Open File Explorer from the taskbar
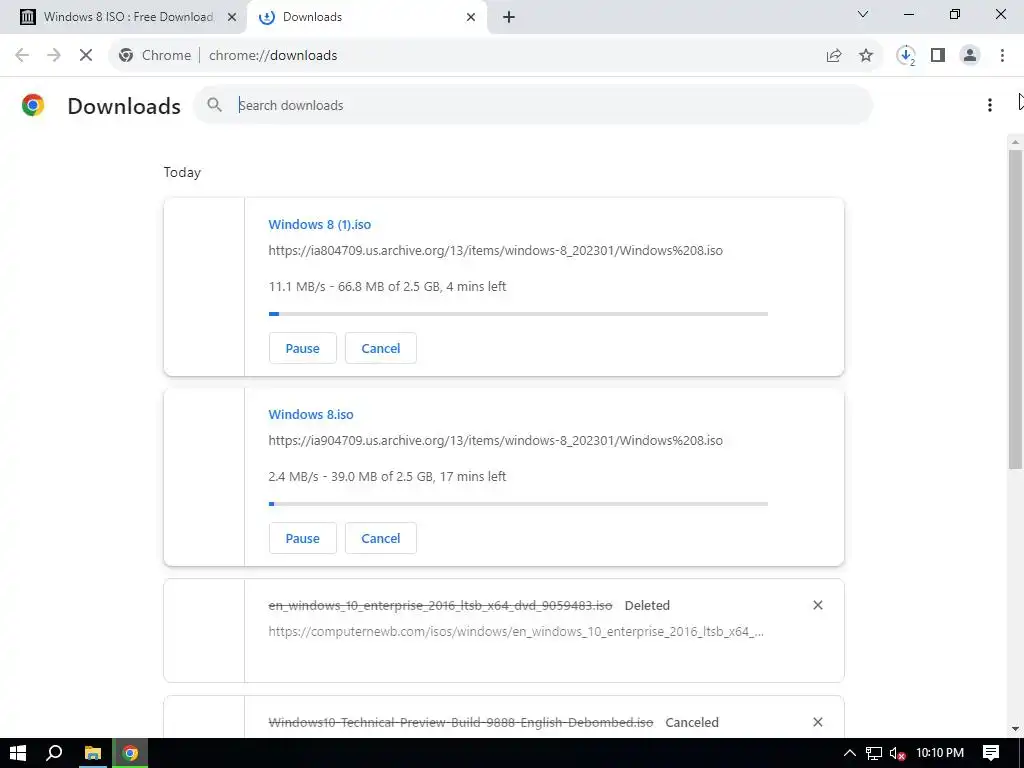This screenshot has width=1024, height=768. 93,753
